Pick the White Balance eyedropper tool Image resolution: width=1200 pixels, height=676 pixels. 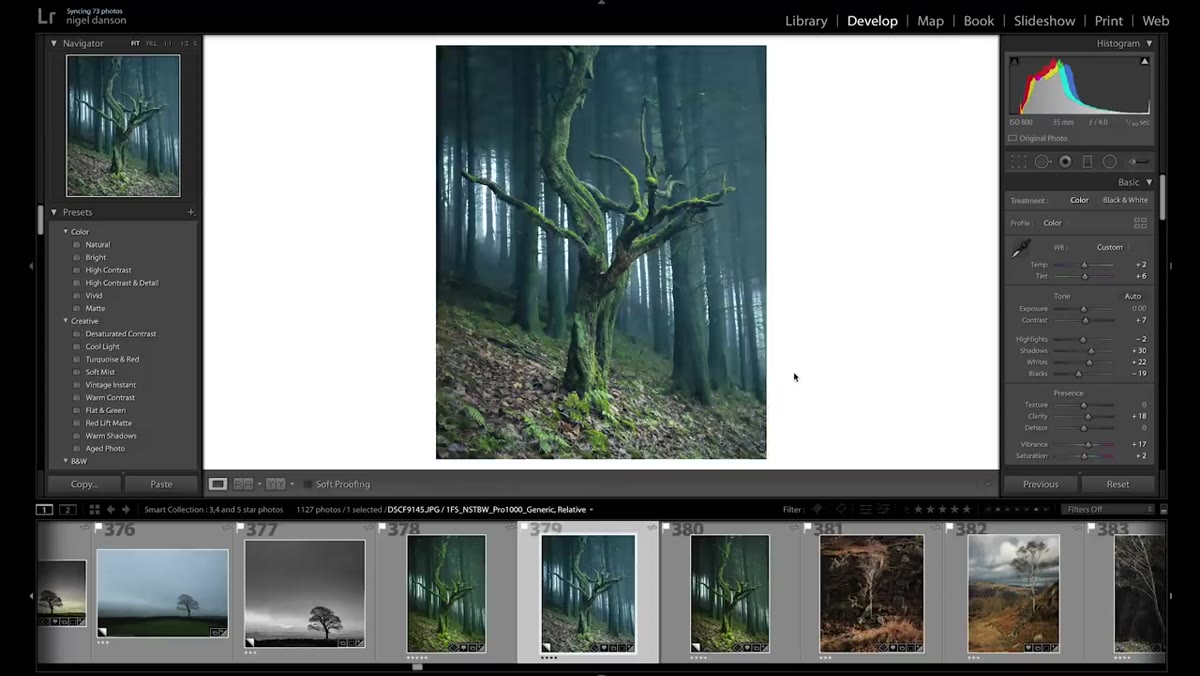point(1021,249)
